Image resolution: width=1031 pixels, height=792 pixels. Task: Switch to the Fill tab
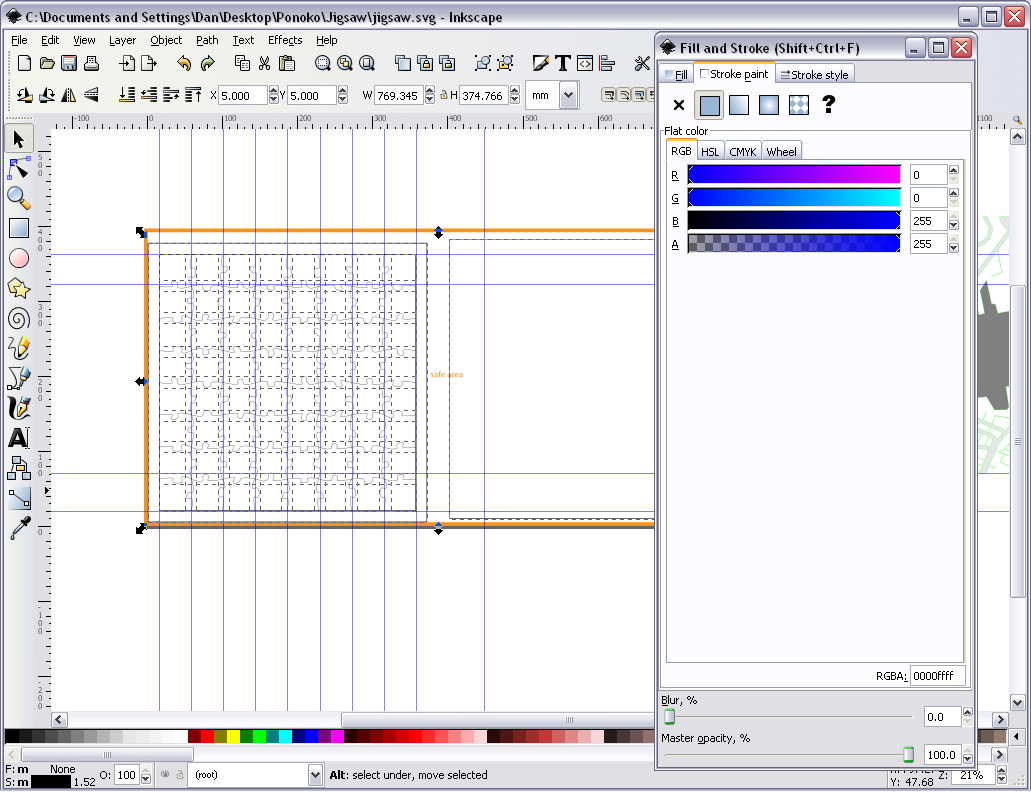[x=676, y=74]
